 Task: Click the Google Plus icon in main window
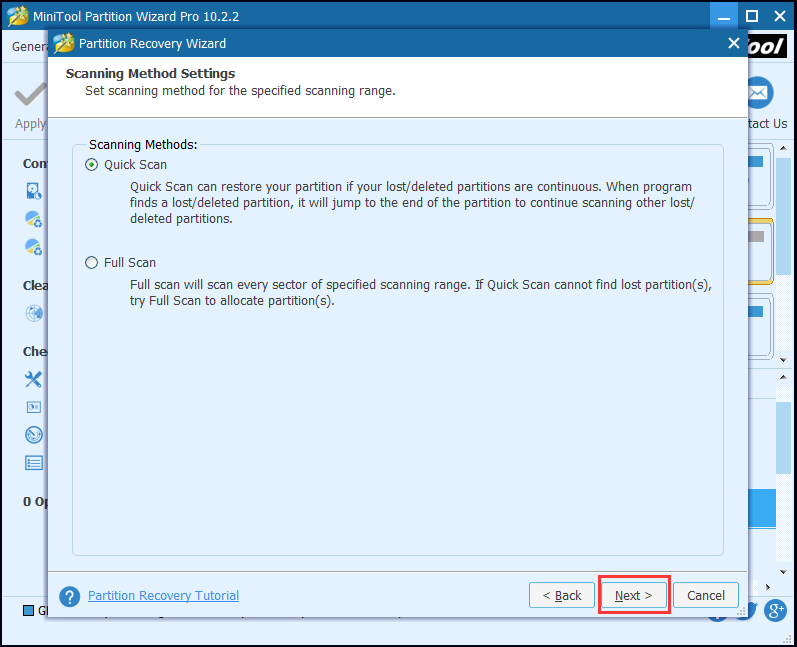775,610
